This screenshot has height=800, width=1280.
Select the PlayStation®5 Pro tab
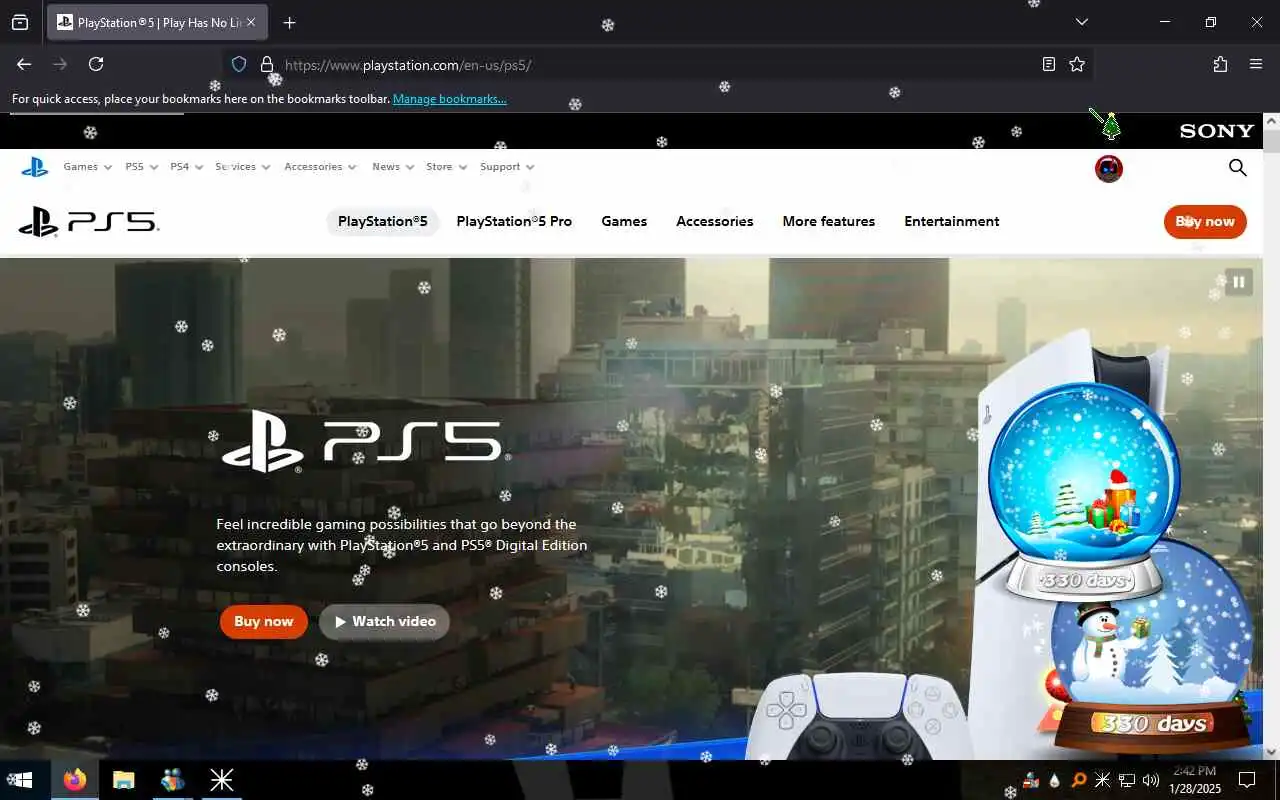(x=514, y=221)
